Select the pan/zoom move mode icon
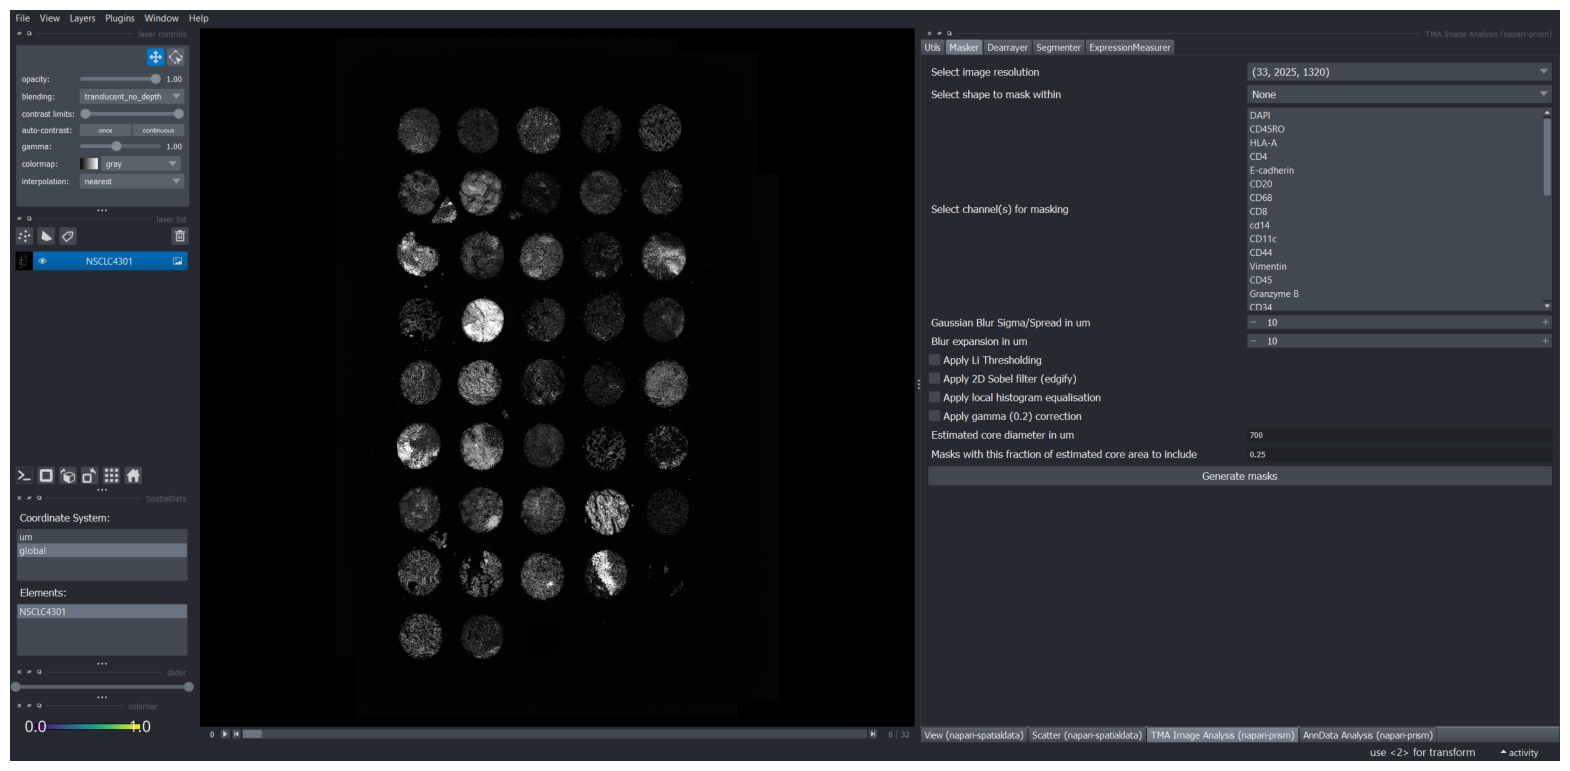 click(x=155, y=57)
